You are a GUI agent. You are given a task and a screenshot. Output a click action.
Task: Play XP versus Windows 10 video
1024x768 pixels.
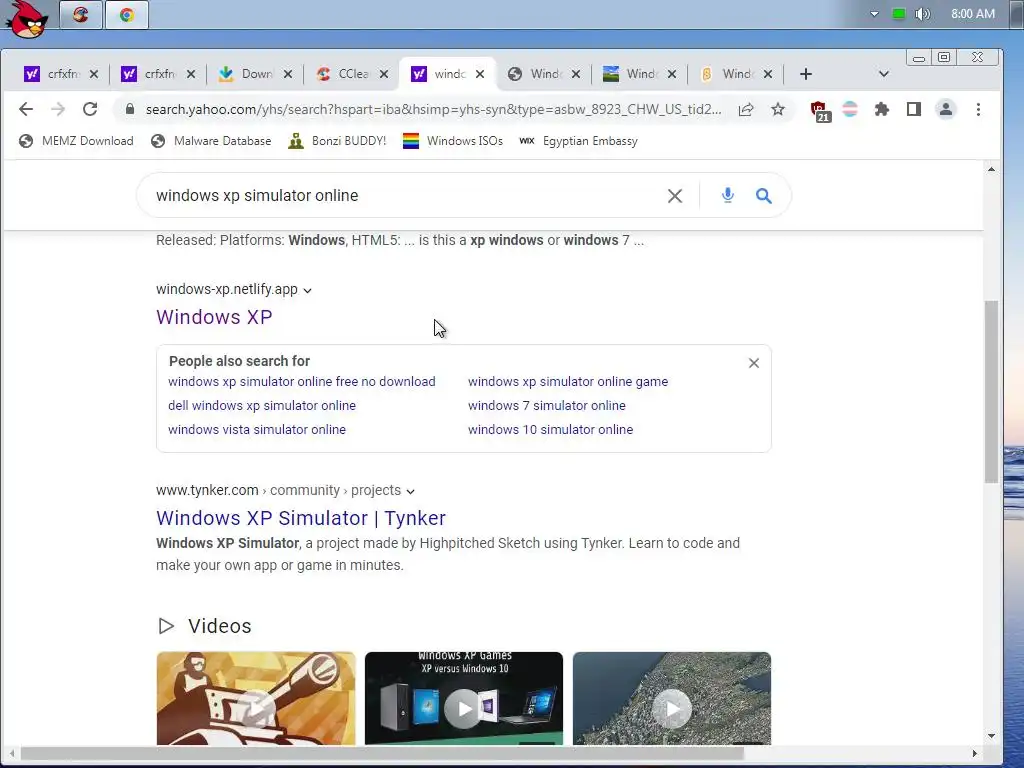[464, 699]
